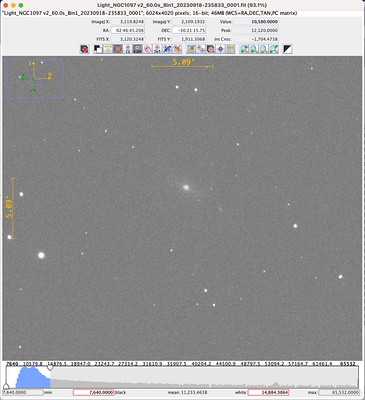Click the yellow minimize button in title bar
The width and height of the screenshot is (365, 400).
click(13, 5)
